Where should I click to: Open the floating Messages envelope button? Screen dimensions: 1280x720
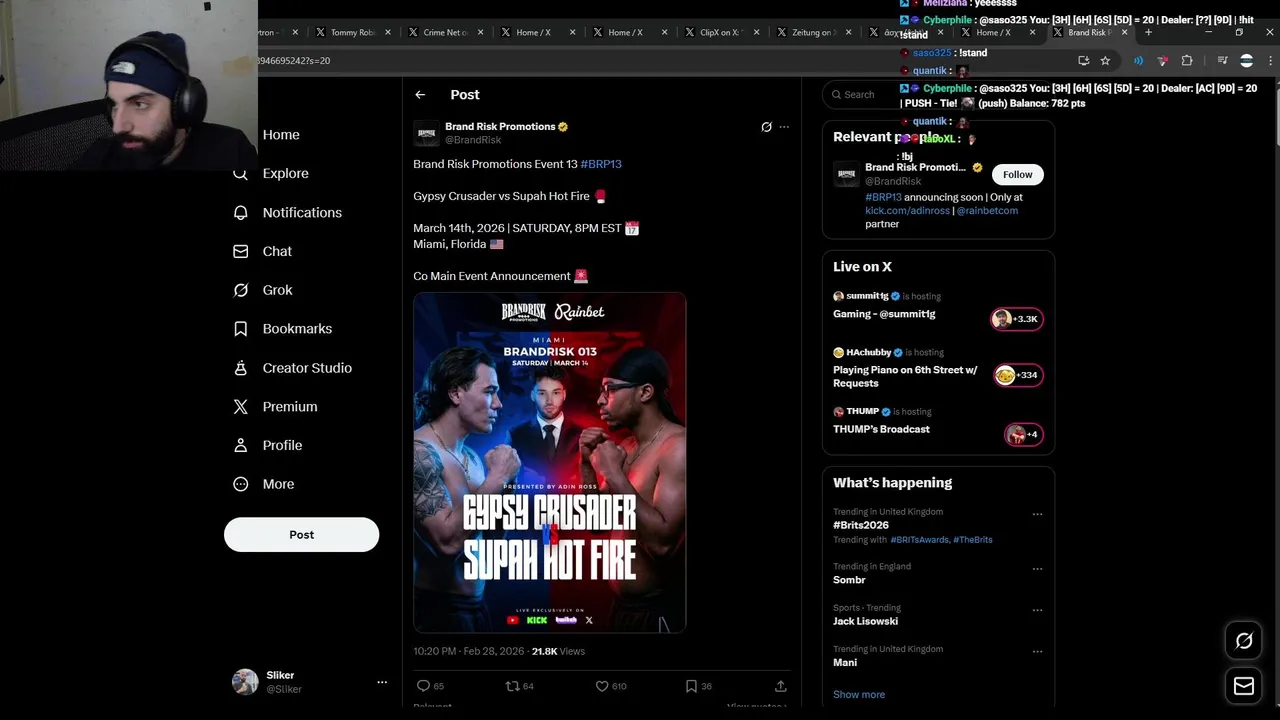coord(1244,686)
